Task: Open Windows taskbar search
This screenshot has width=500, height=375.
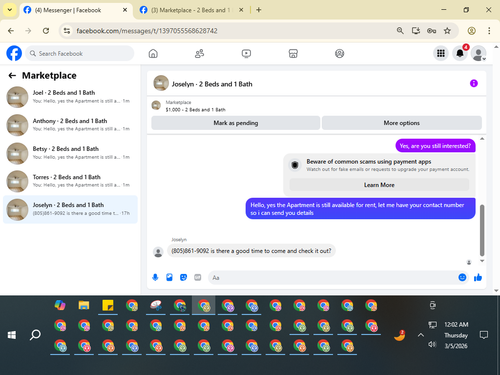Action: pyautogui.click(x=35, y=335)
